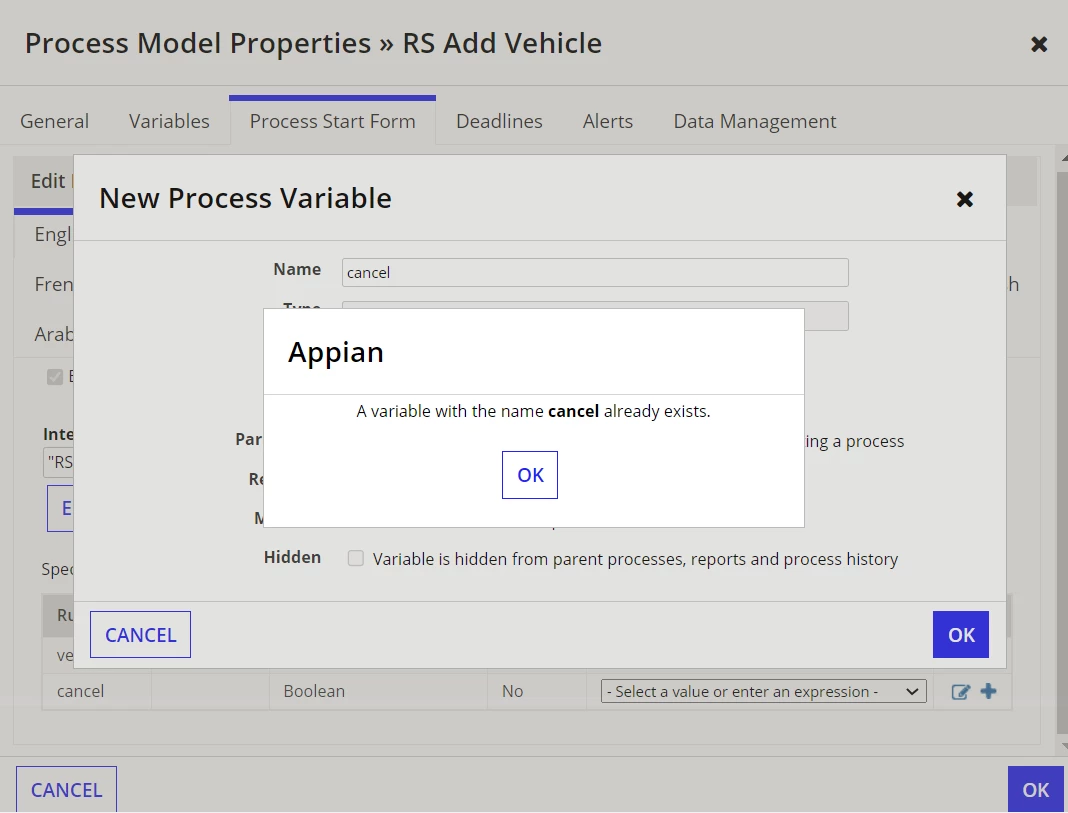This screenshot has width=1068, height=813.
Task: Click the No cell in cancel row
Action: click(537, 691)
